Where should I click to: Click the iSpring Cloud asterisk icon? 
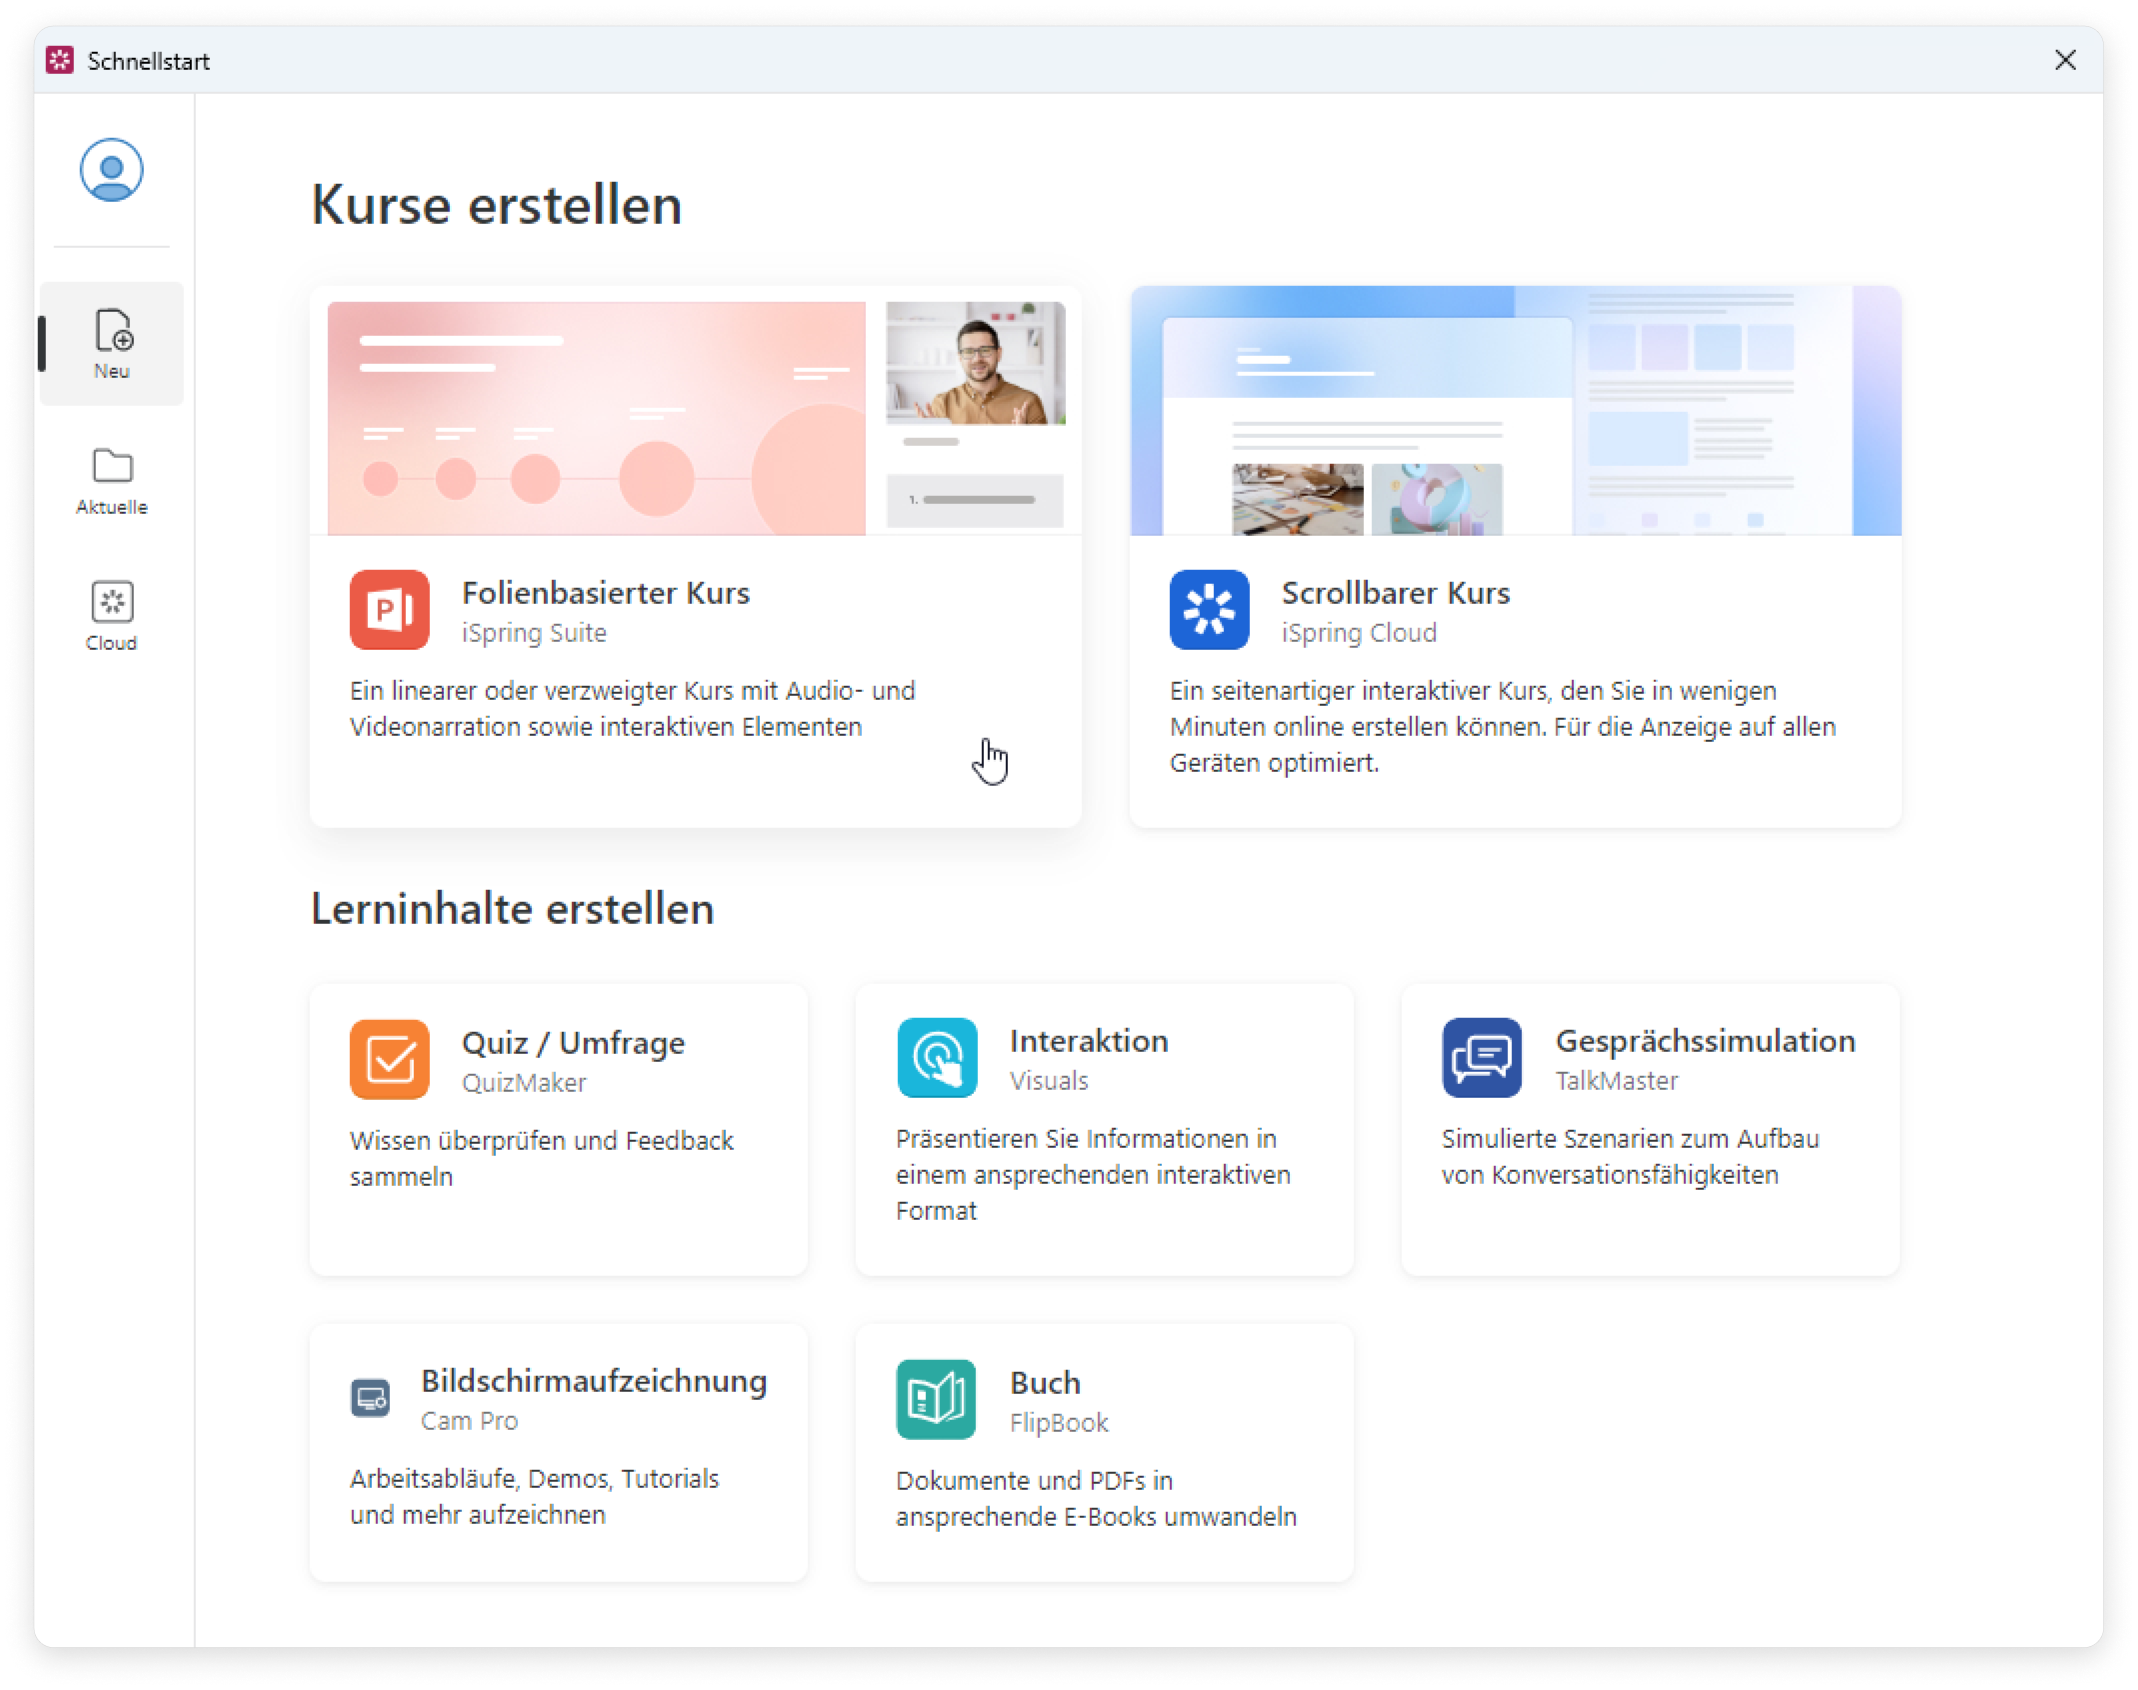1209,610
